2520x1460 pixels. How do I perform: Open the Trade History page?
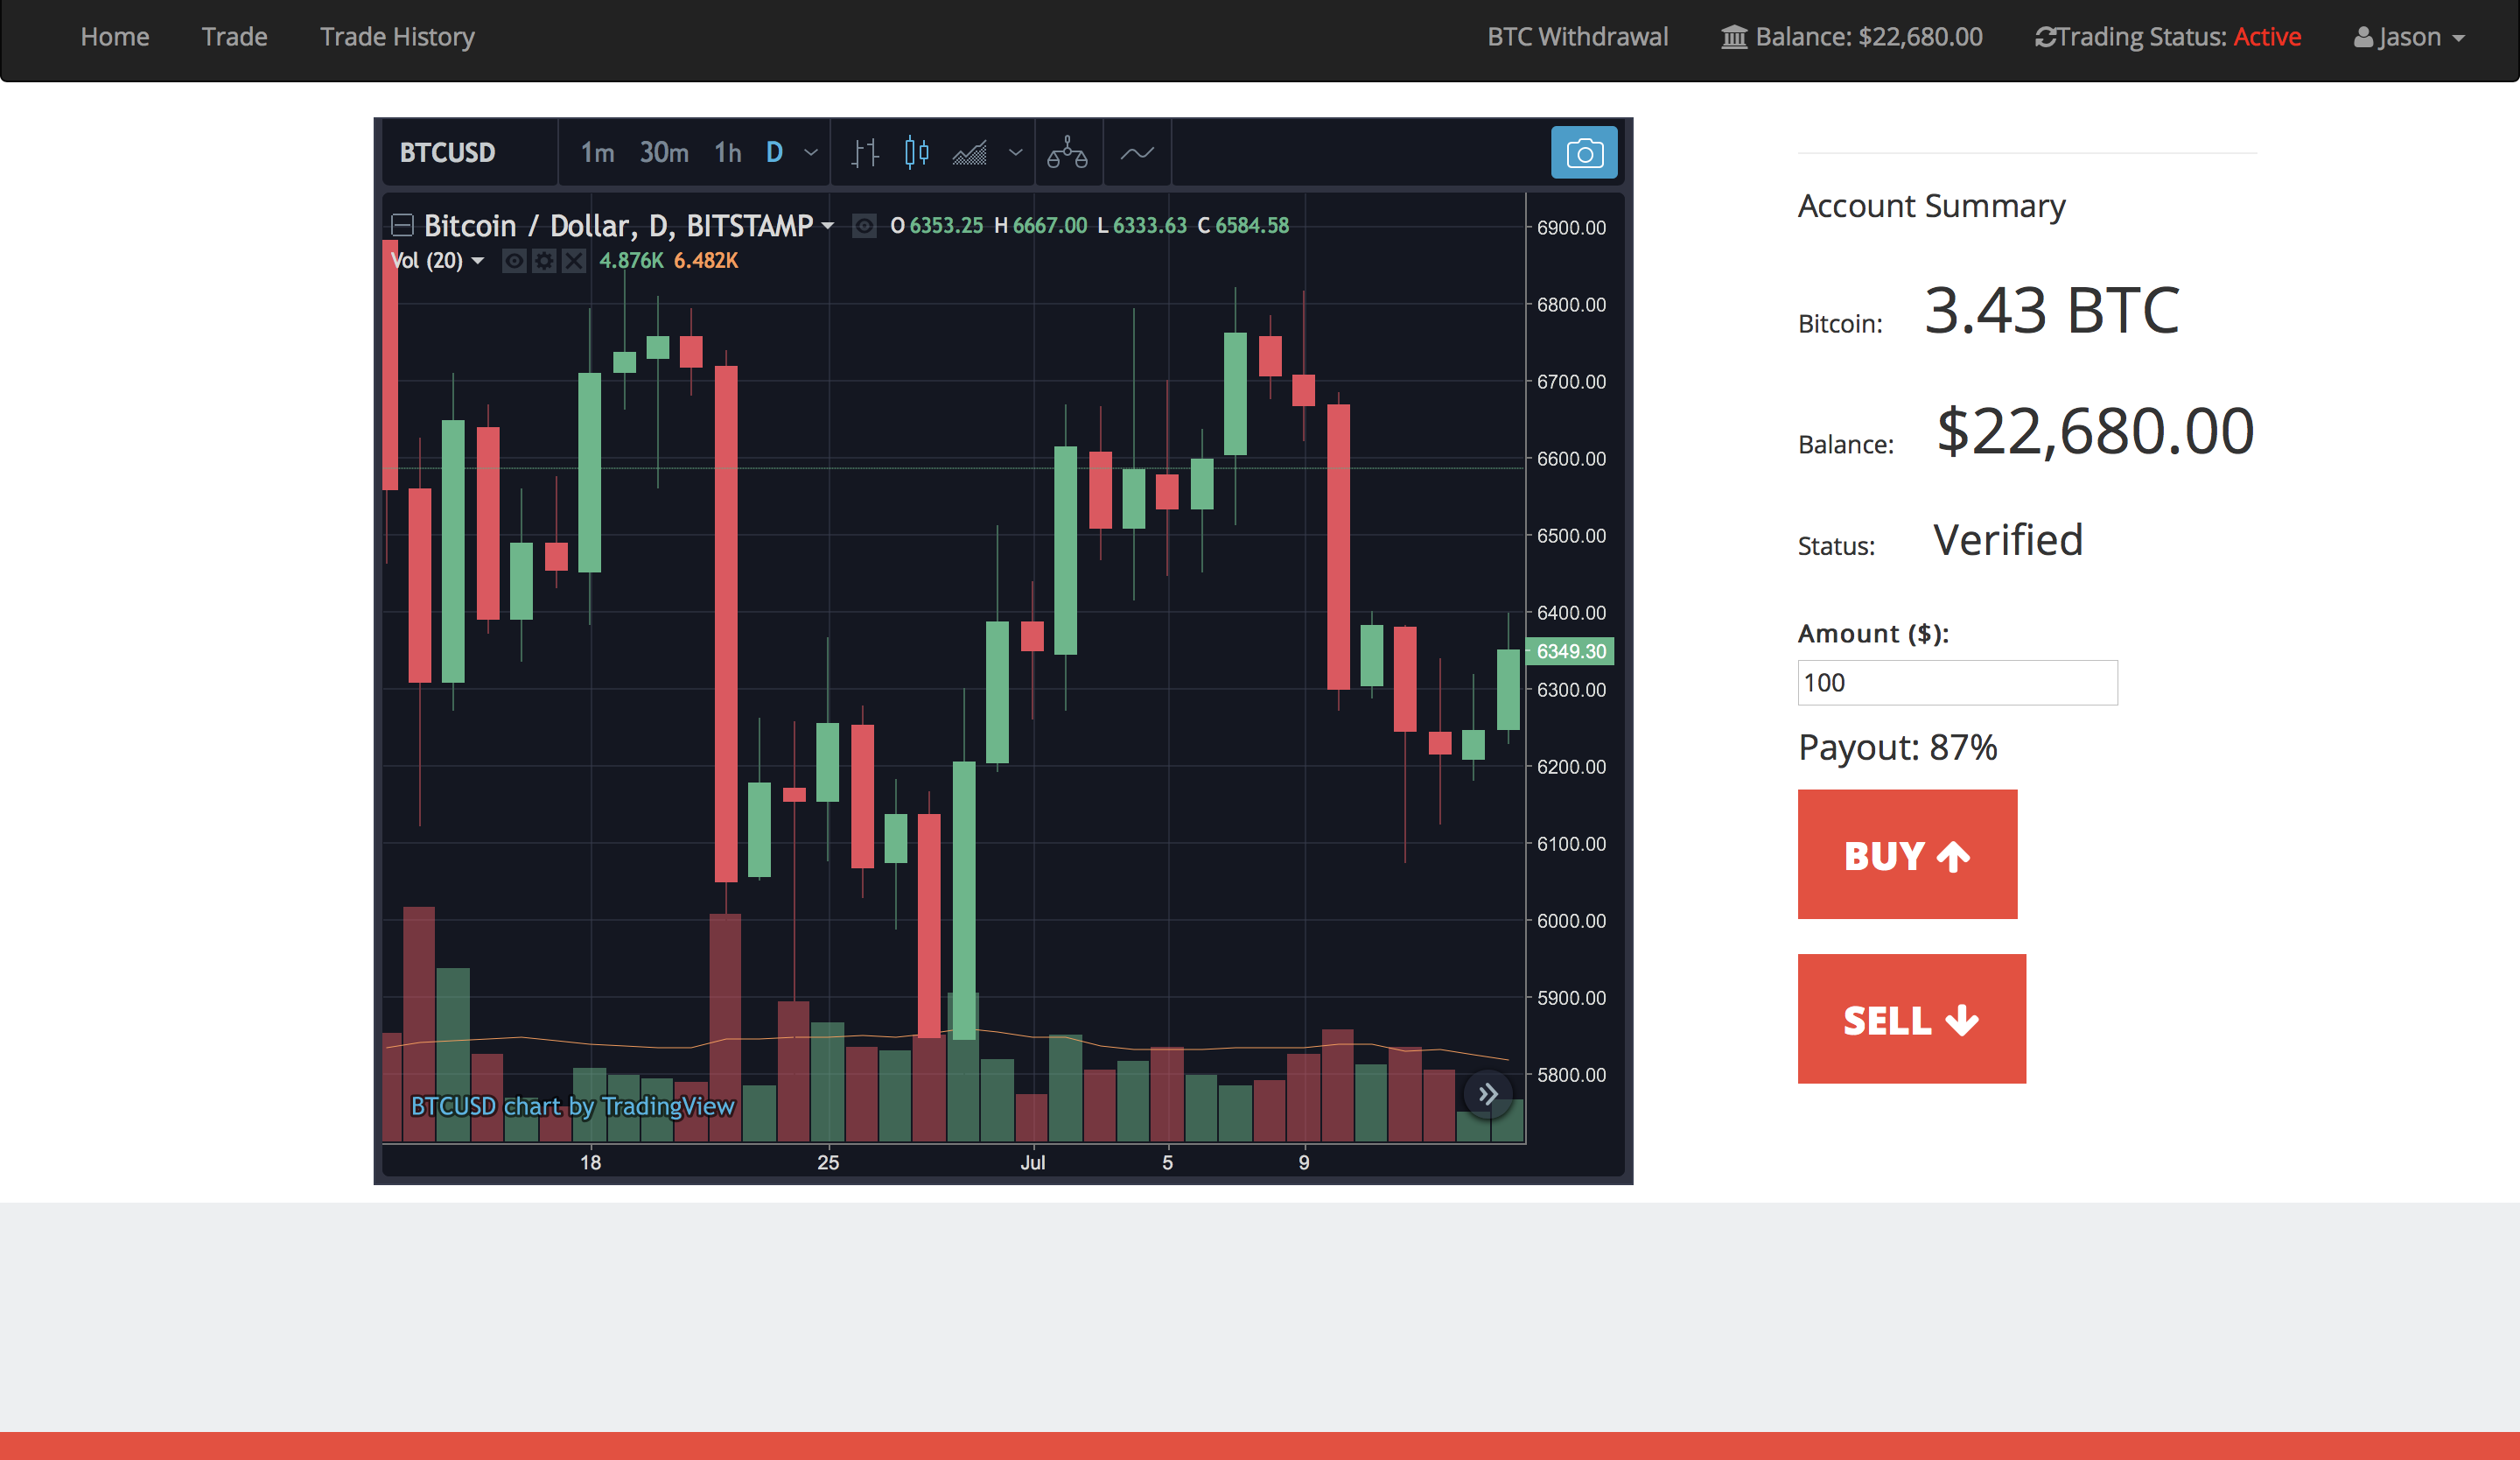coord(397,37)
